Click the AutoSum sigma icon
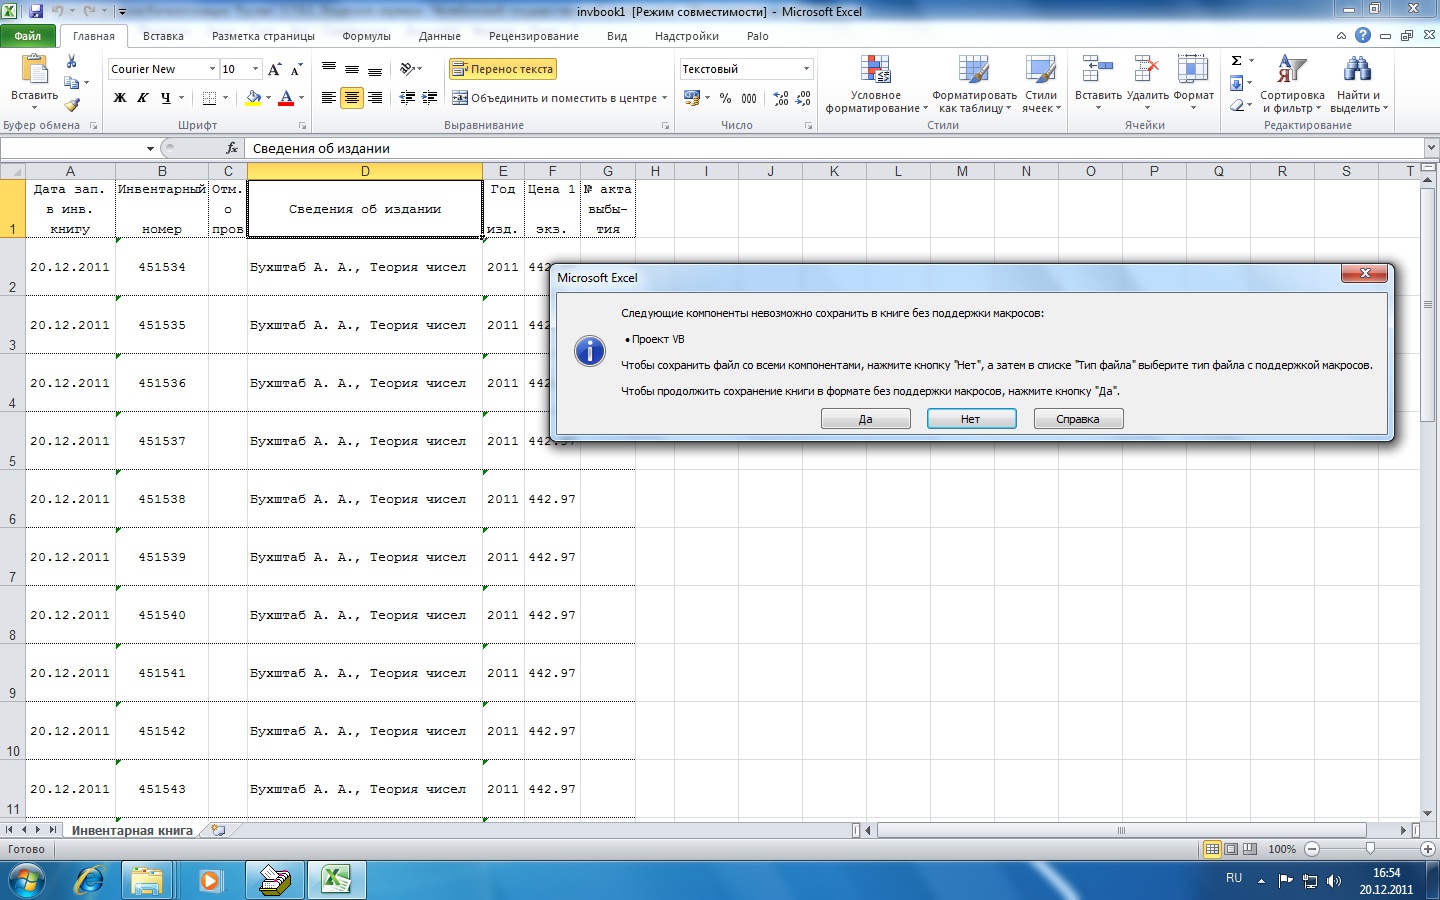 pyautogui.click(x=1237, y=61)
